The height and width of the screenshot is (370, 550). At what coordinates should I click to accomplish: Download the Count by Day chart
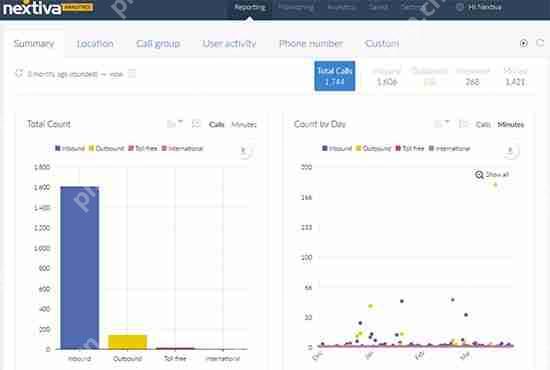(511, 151)
